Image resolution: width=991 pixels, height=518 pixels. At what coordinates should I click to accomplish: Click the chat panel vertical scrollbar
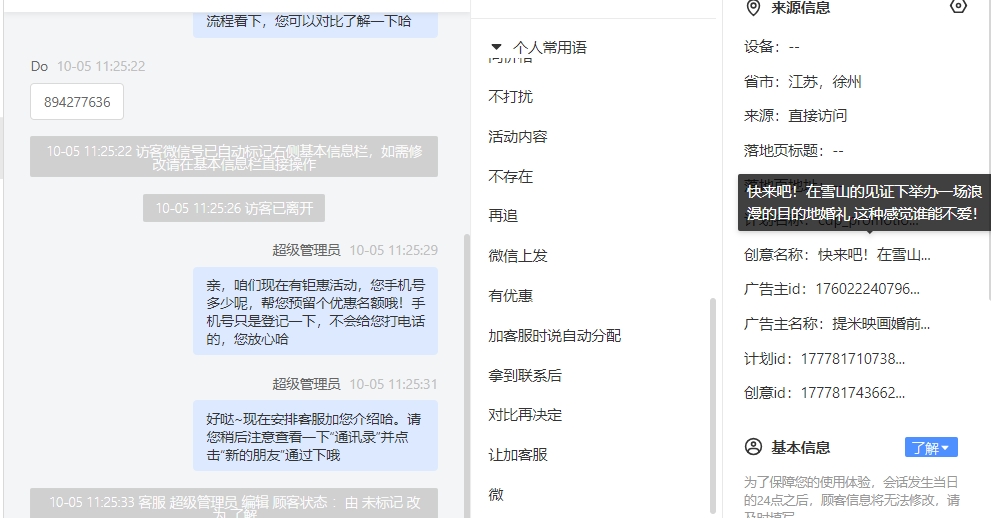tap(467, 376)
